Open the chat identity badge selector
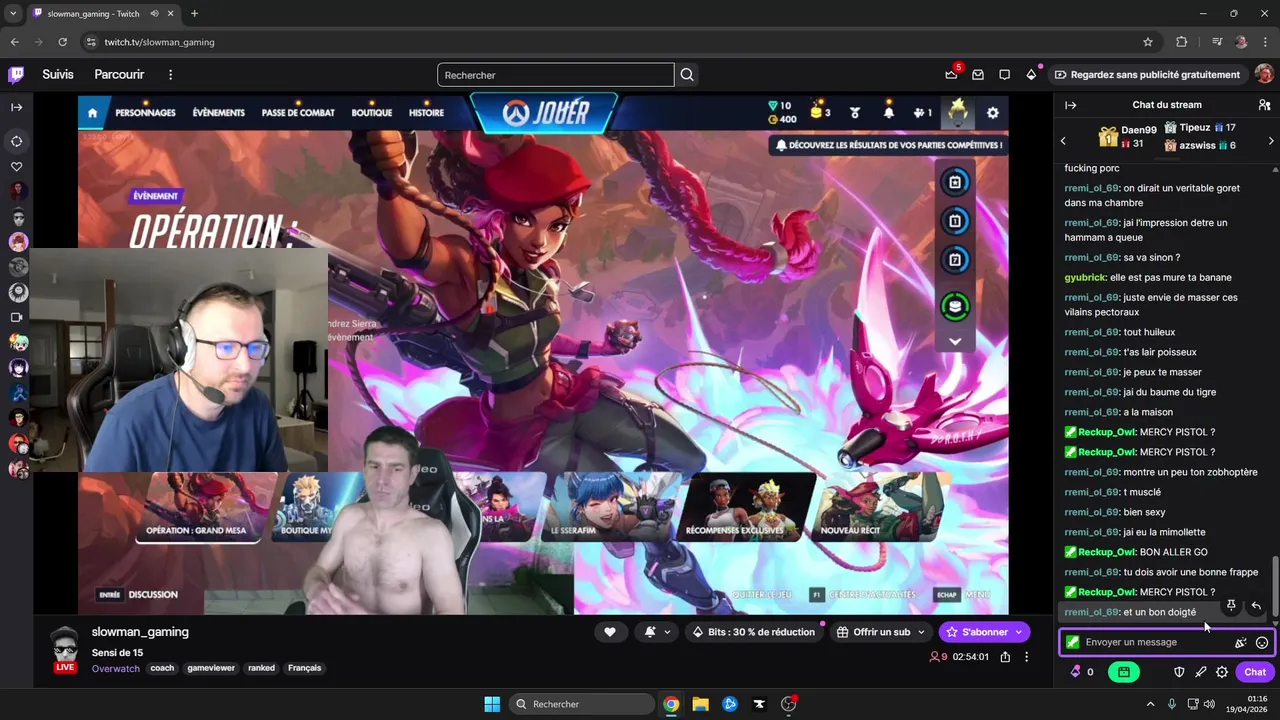The height and width of the screenshot is (720, 1280). (x=1073, y=642)
